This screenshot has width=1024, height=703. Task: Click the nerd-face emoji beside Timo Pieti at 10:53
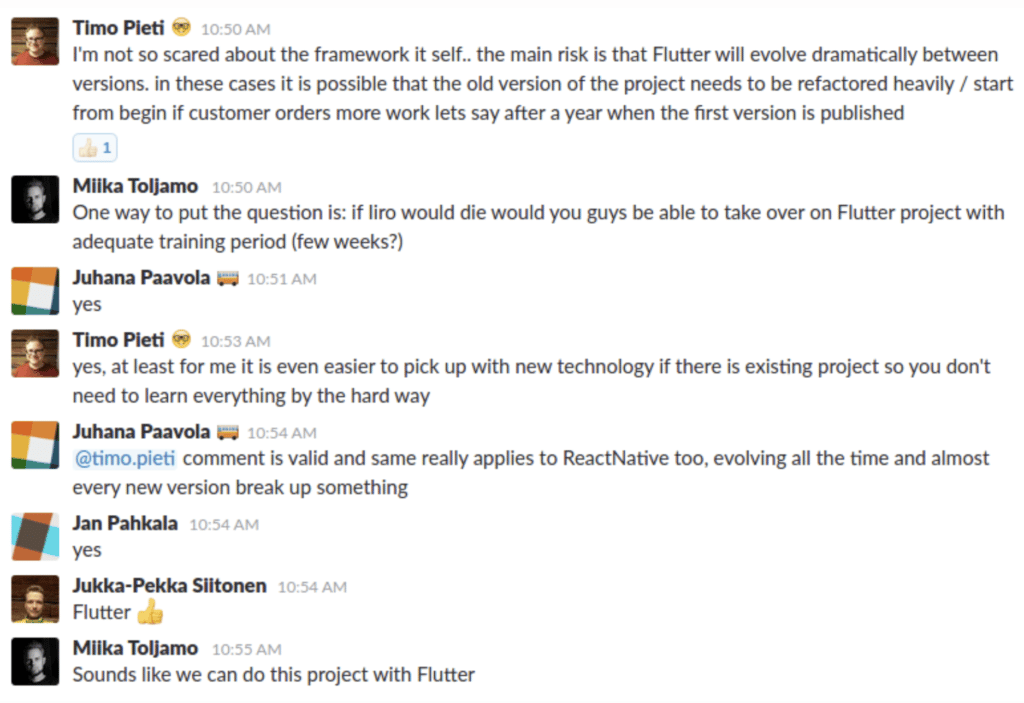click(182, 340)
